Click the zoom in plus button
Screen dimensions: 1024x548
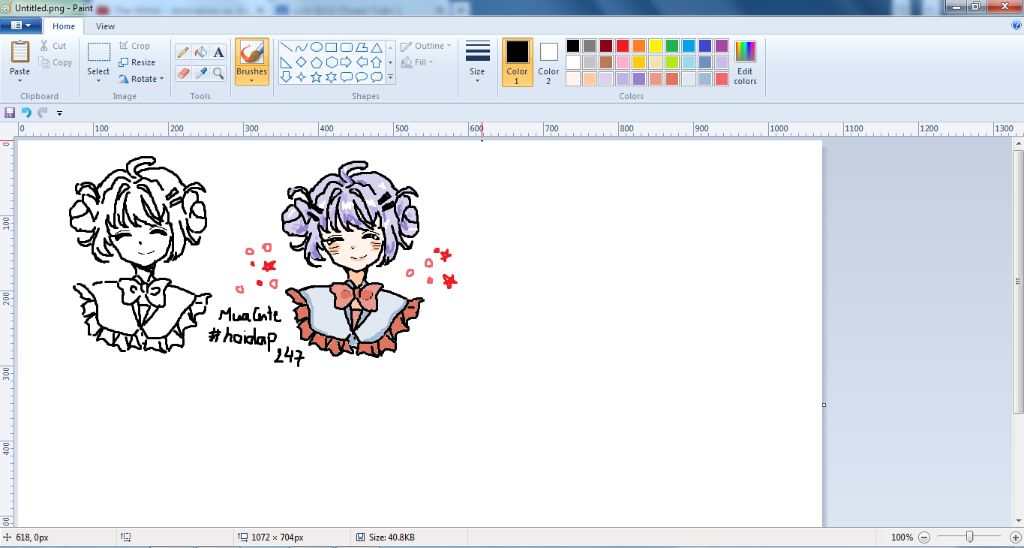1014,538
